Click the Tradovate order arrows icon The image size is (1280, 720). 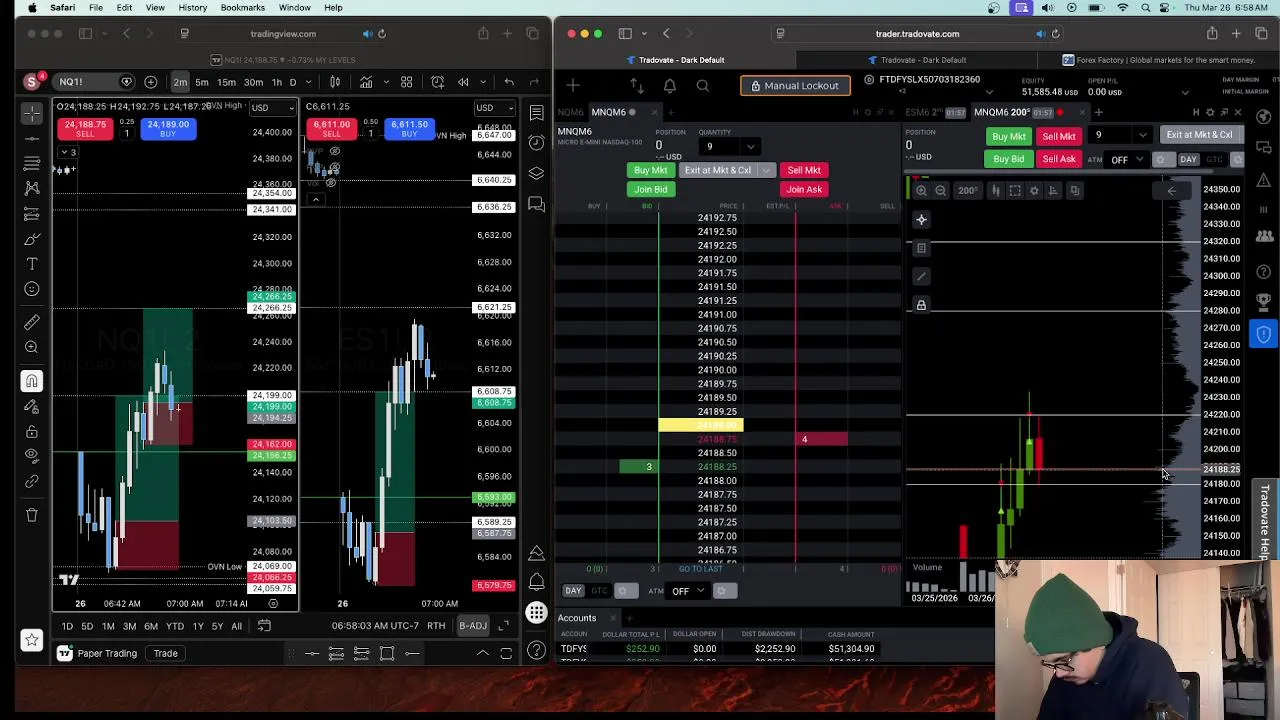click(x=637, y=86)
